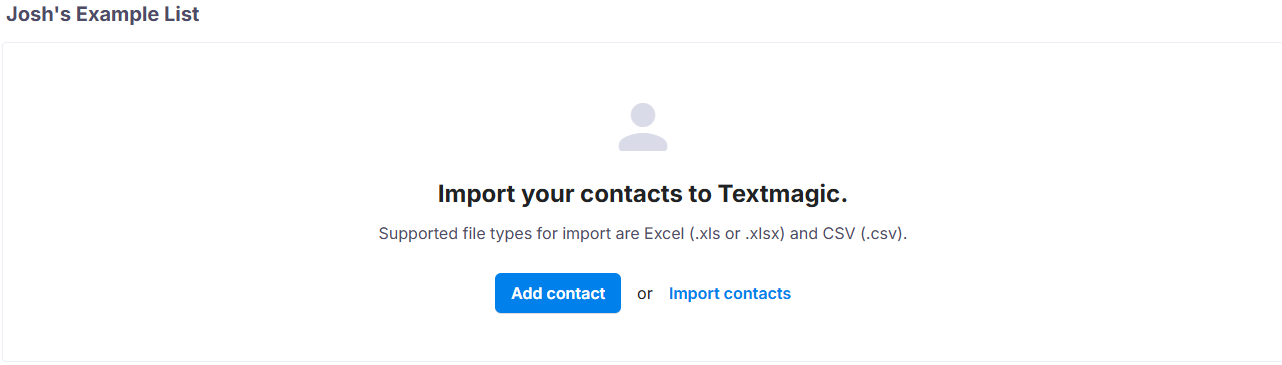Open the Import contacts link

coord(730,293)
